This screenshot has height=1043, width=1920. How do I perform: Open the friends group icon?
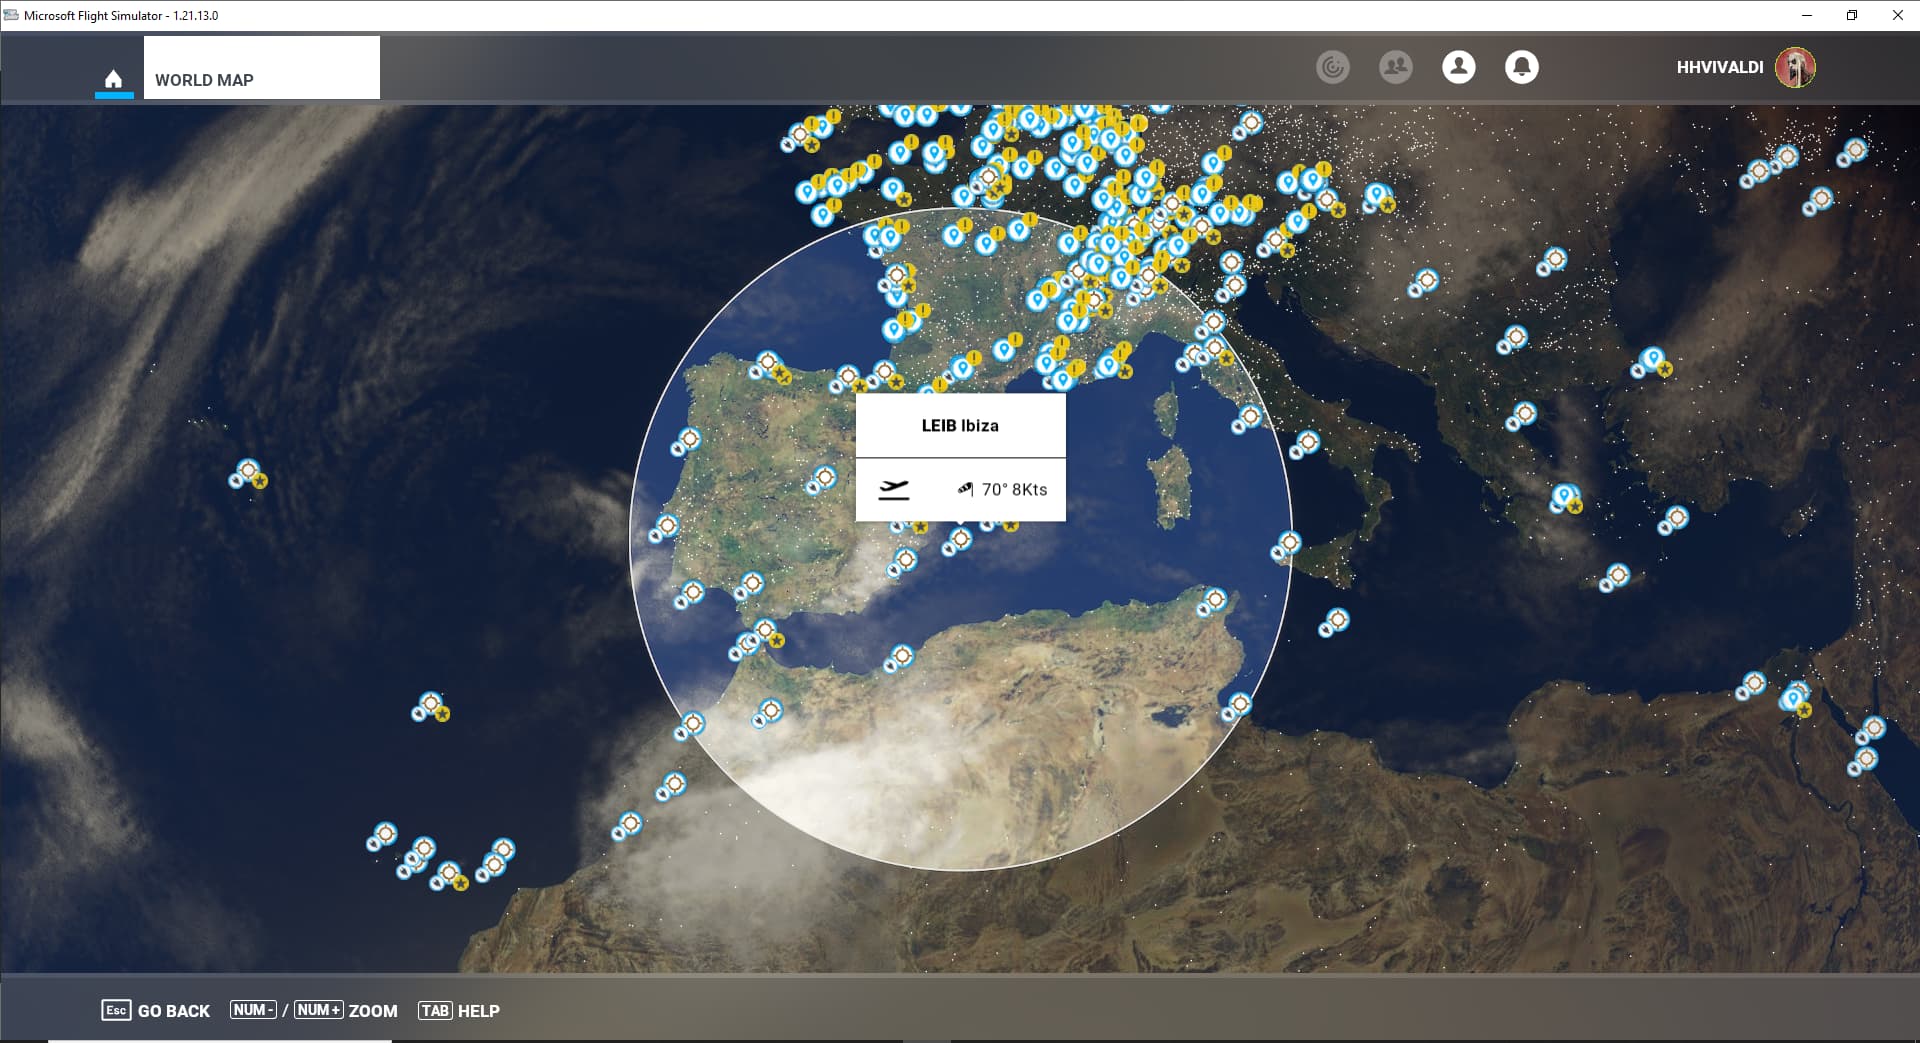click(x=1395, y=67)
